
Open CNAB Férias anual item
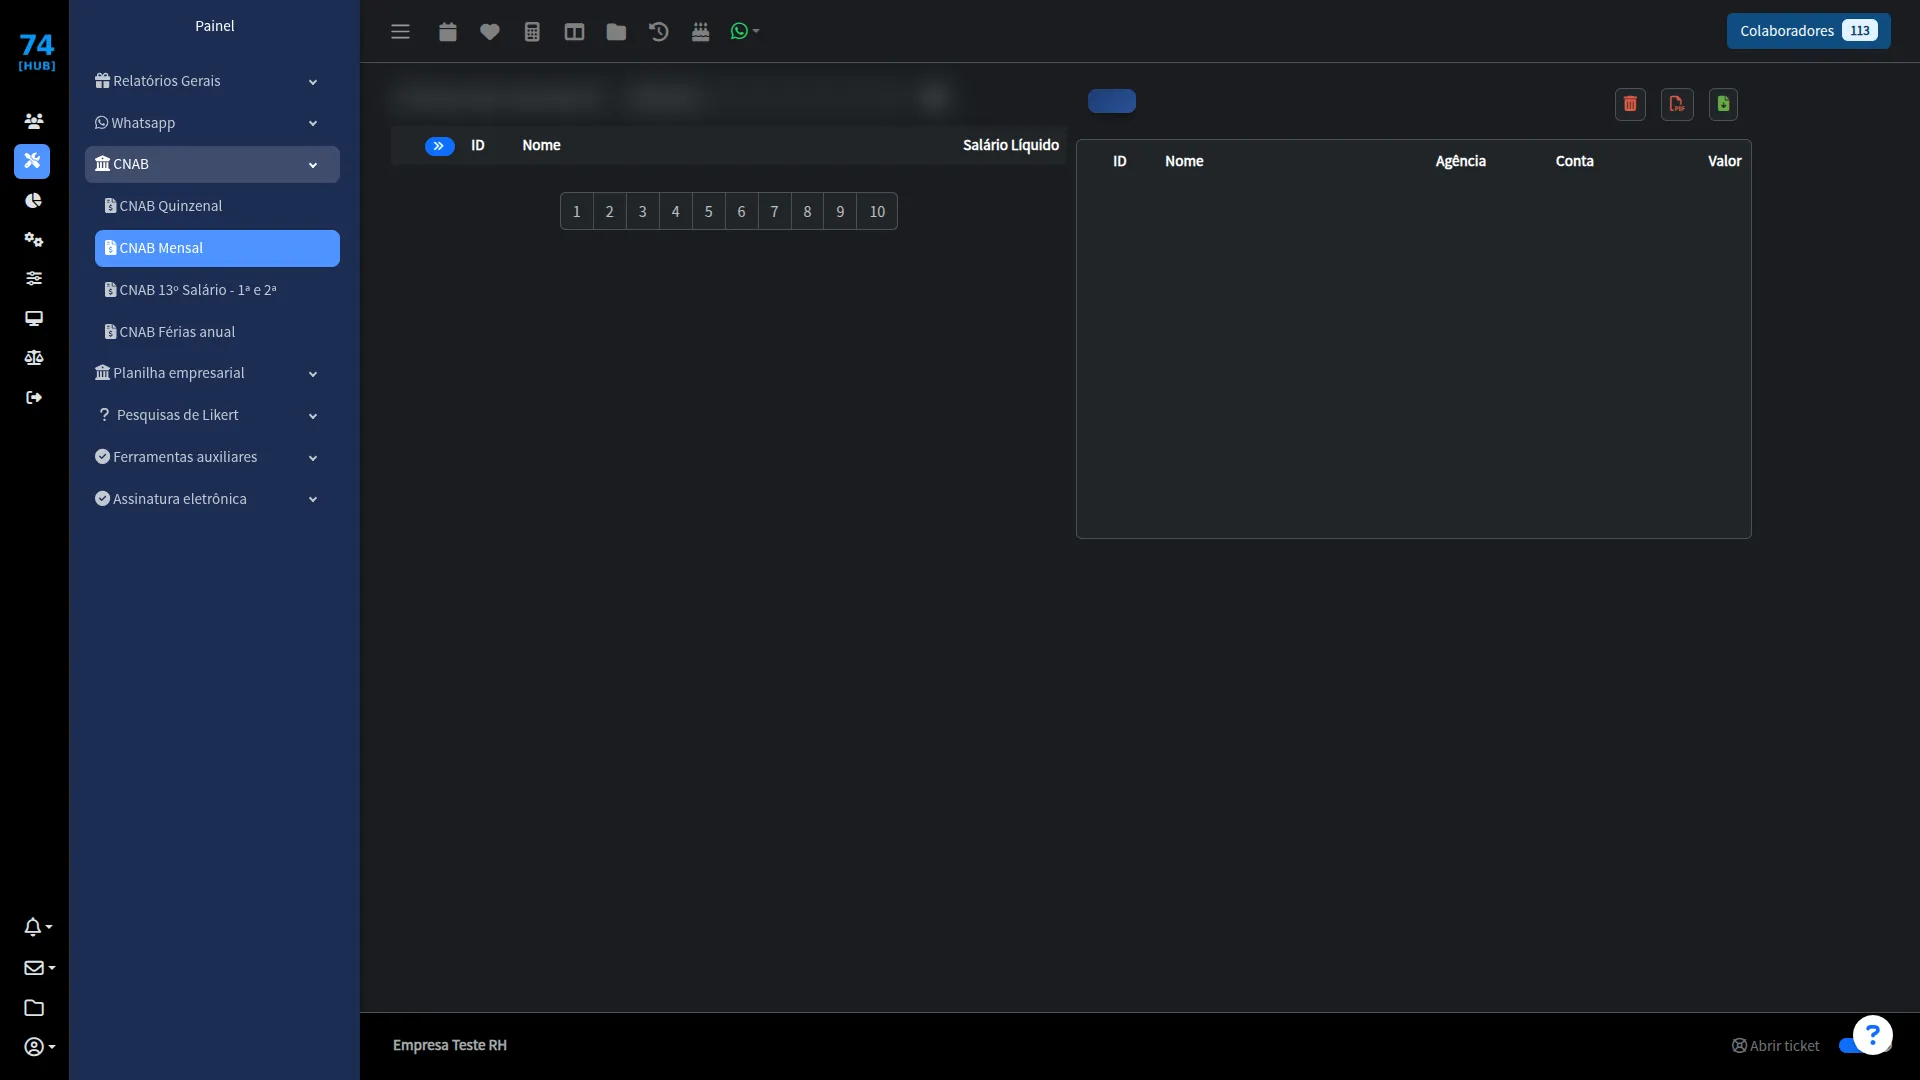pyautogui.click(x=217, y=332)
